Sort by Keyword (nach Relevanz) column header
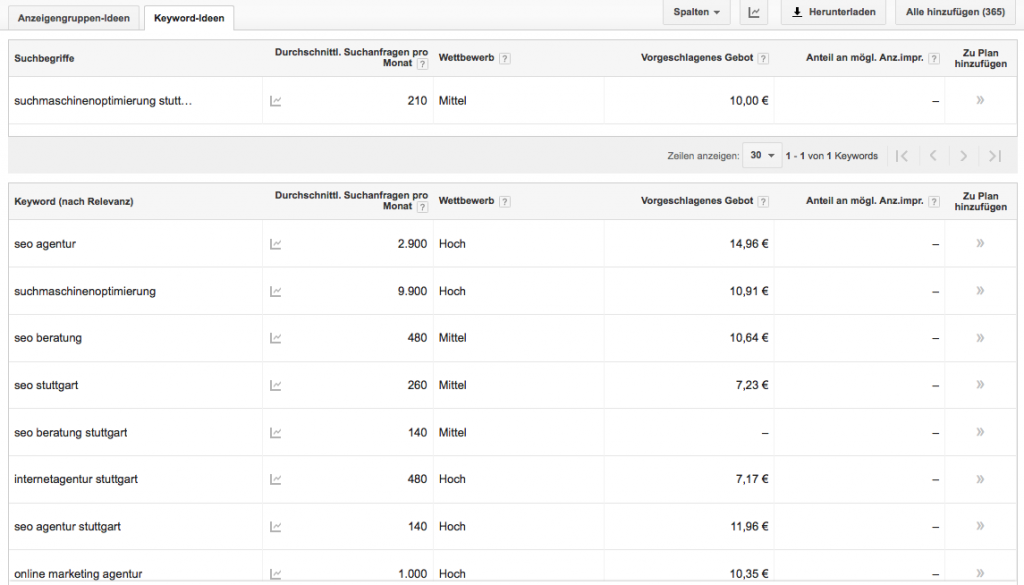This screenshot has width=1024, height=585. (x=74, y=202)
